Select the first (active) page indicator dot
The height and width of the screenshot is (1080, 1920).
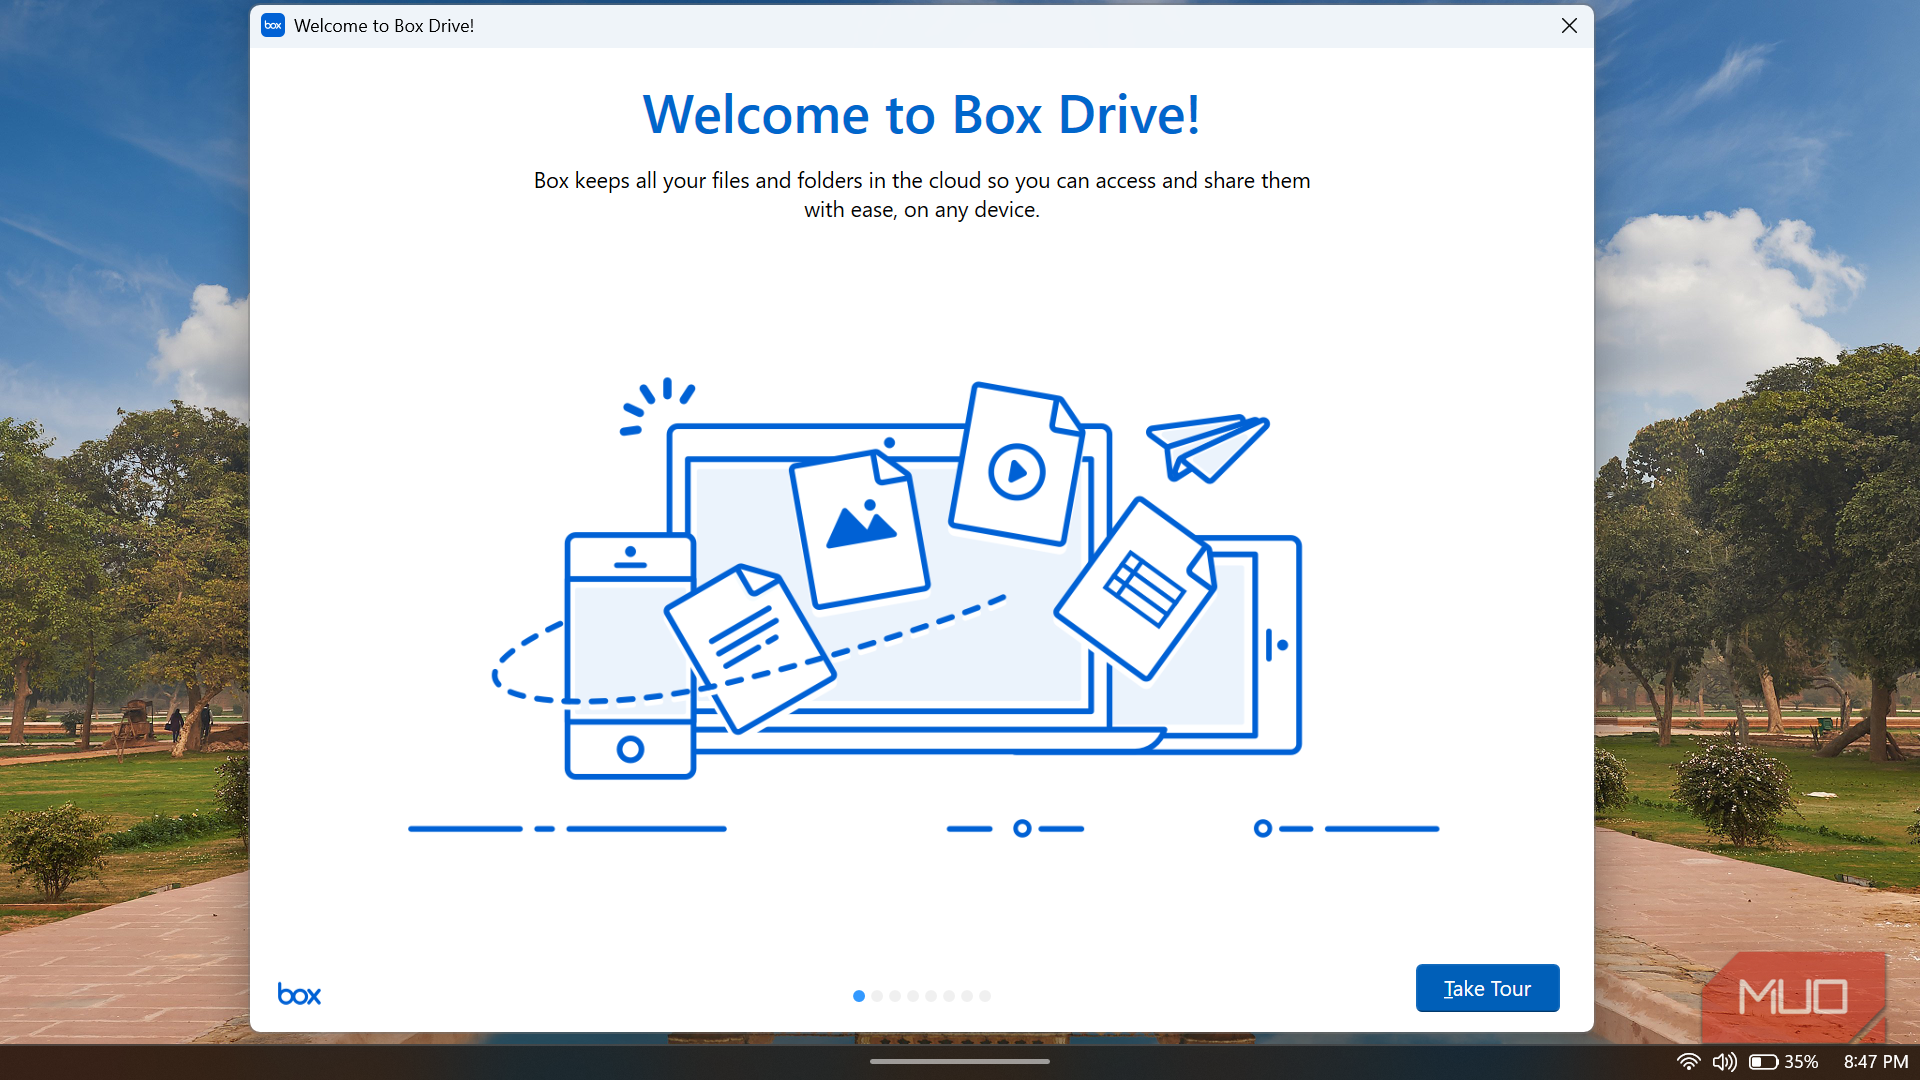[x=859, y=996]
